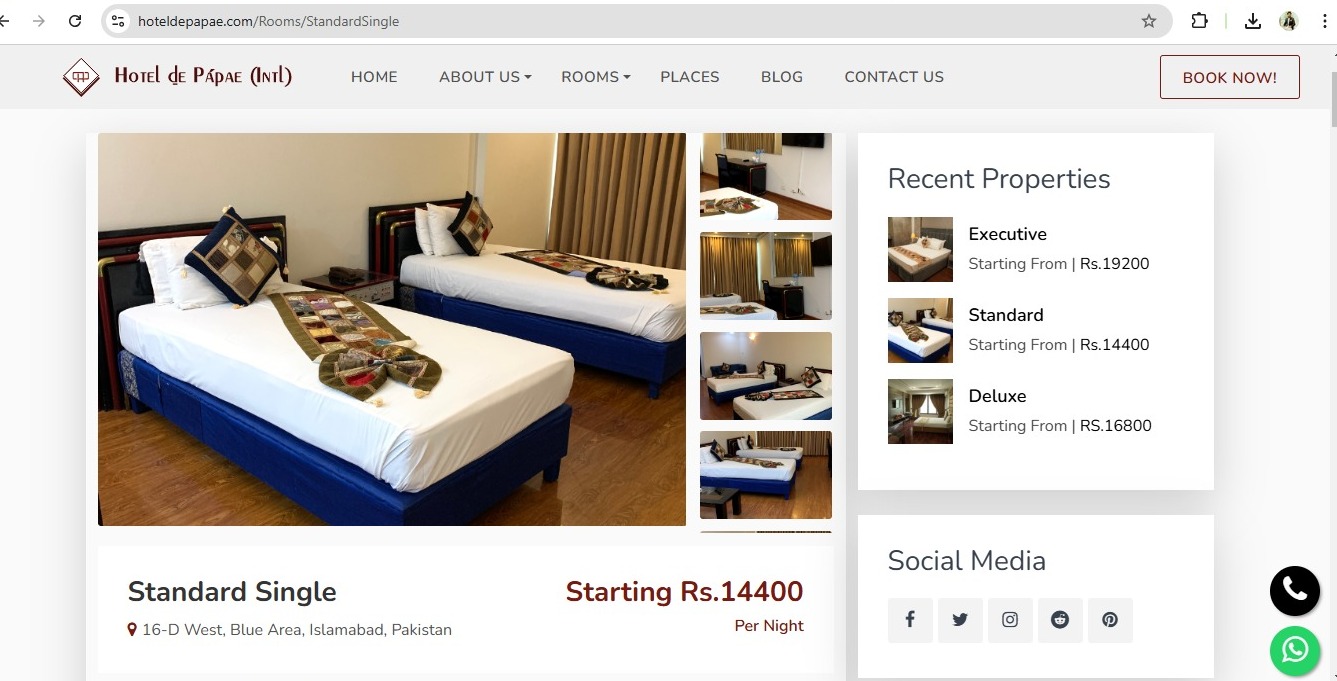Select the first room thumbnail with desk
Image resolution: width=1337 pixels, height=681 pixels.
point(766,176)
